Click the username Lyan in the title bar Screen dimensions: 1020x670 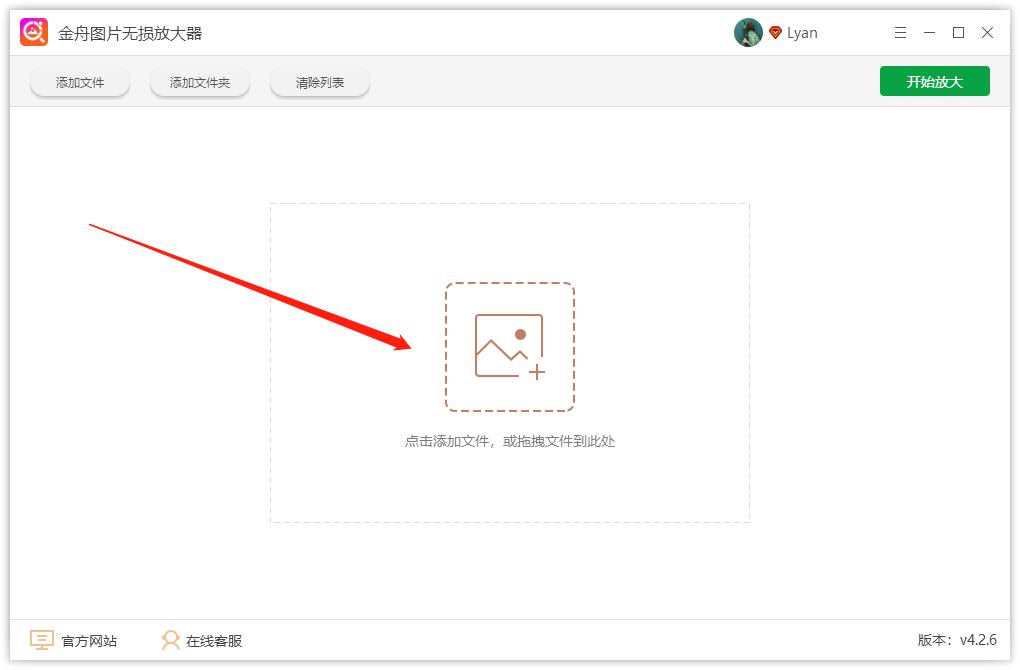coord(803,31)
